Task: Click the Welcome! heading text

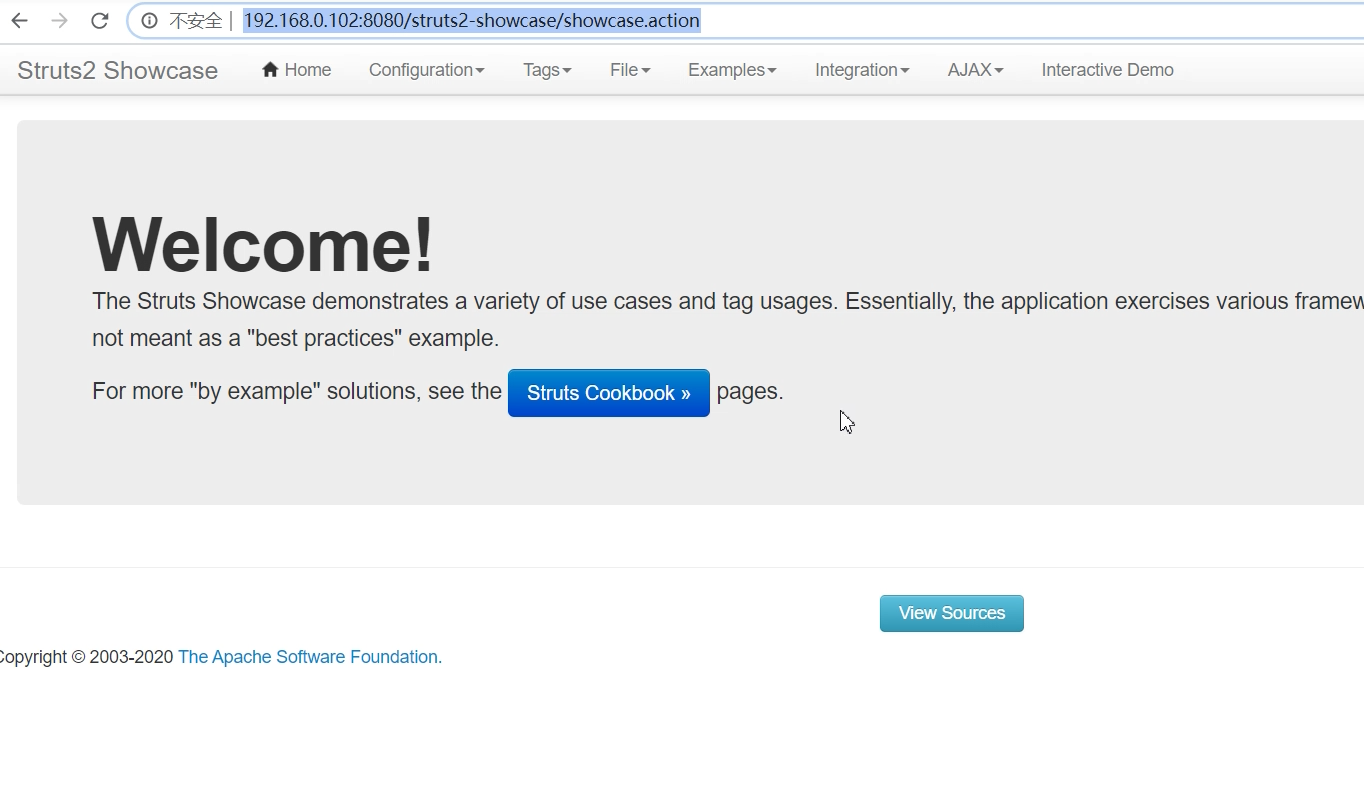Action: [263, 244]
